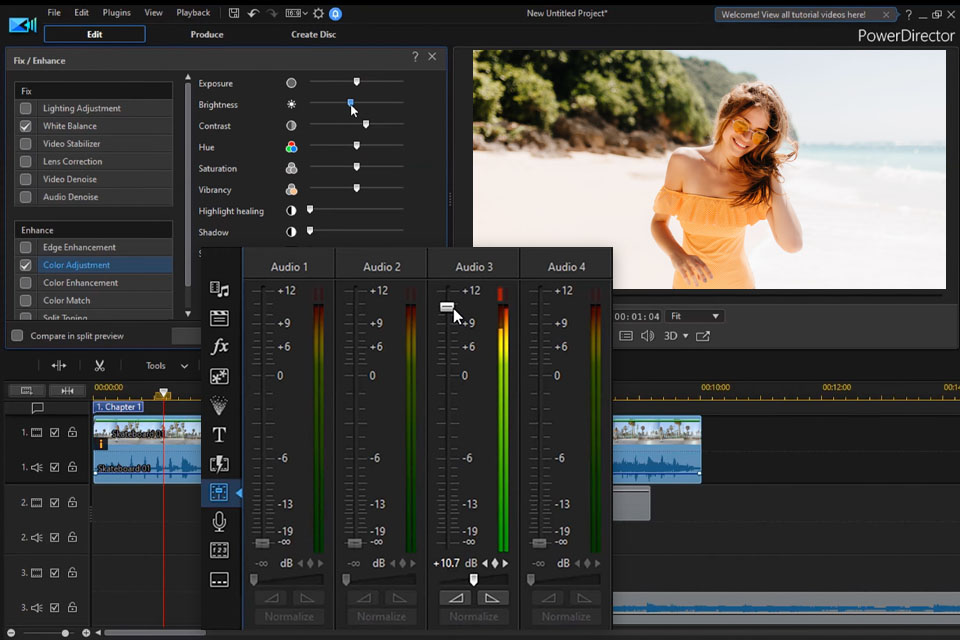Open the Edit menu in menu bar
The height and width of the screenshot is (640, 960).
point(81,12)
